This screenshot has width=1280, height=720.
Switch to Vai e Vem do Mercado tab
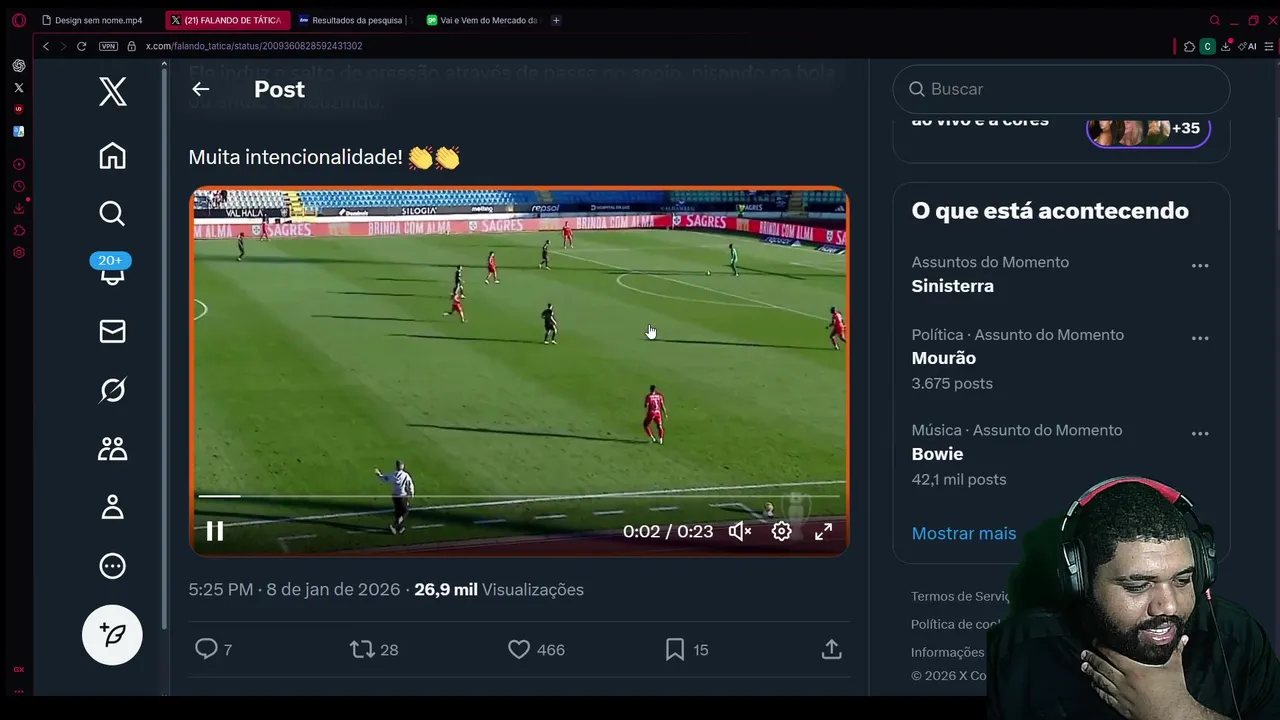tap(485, 20)
